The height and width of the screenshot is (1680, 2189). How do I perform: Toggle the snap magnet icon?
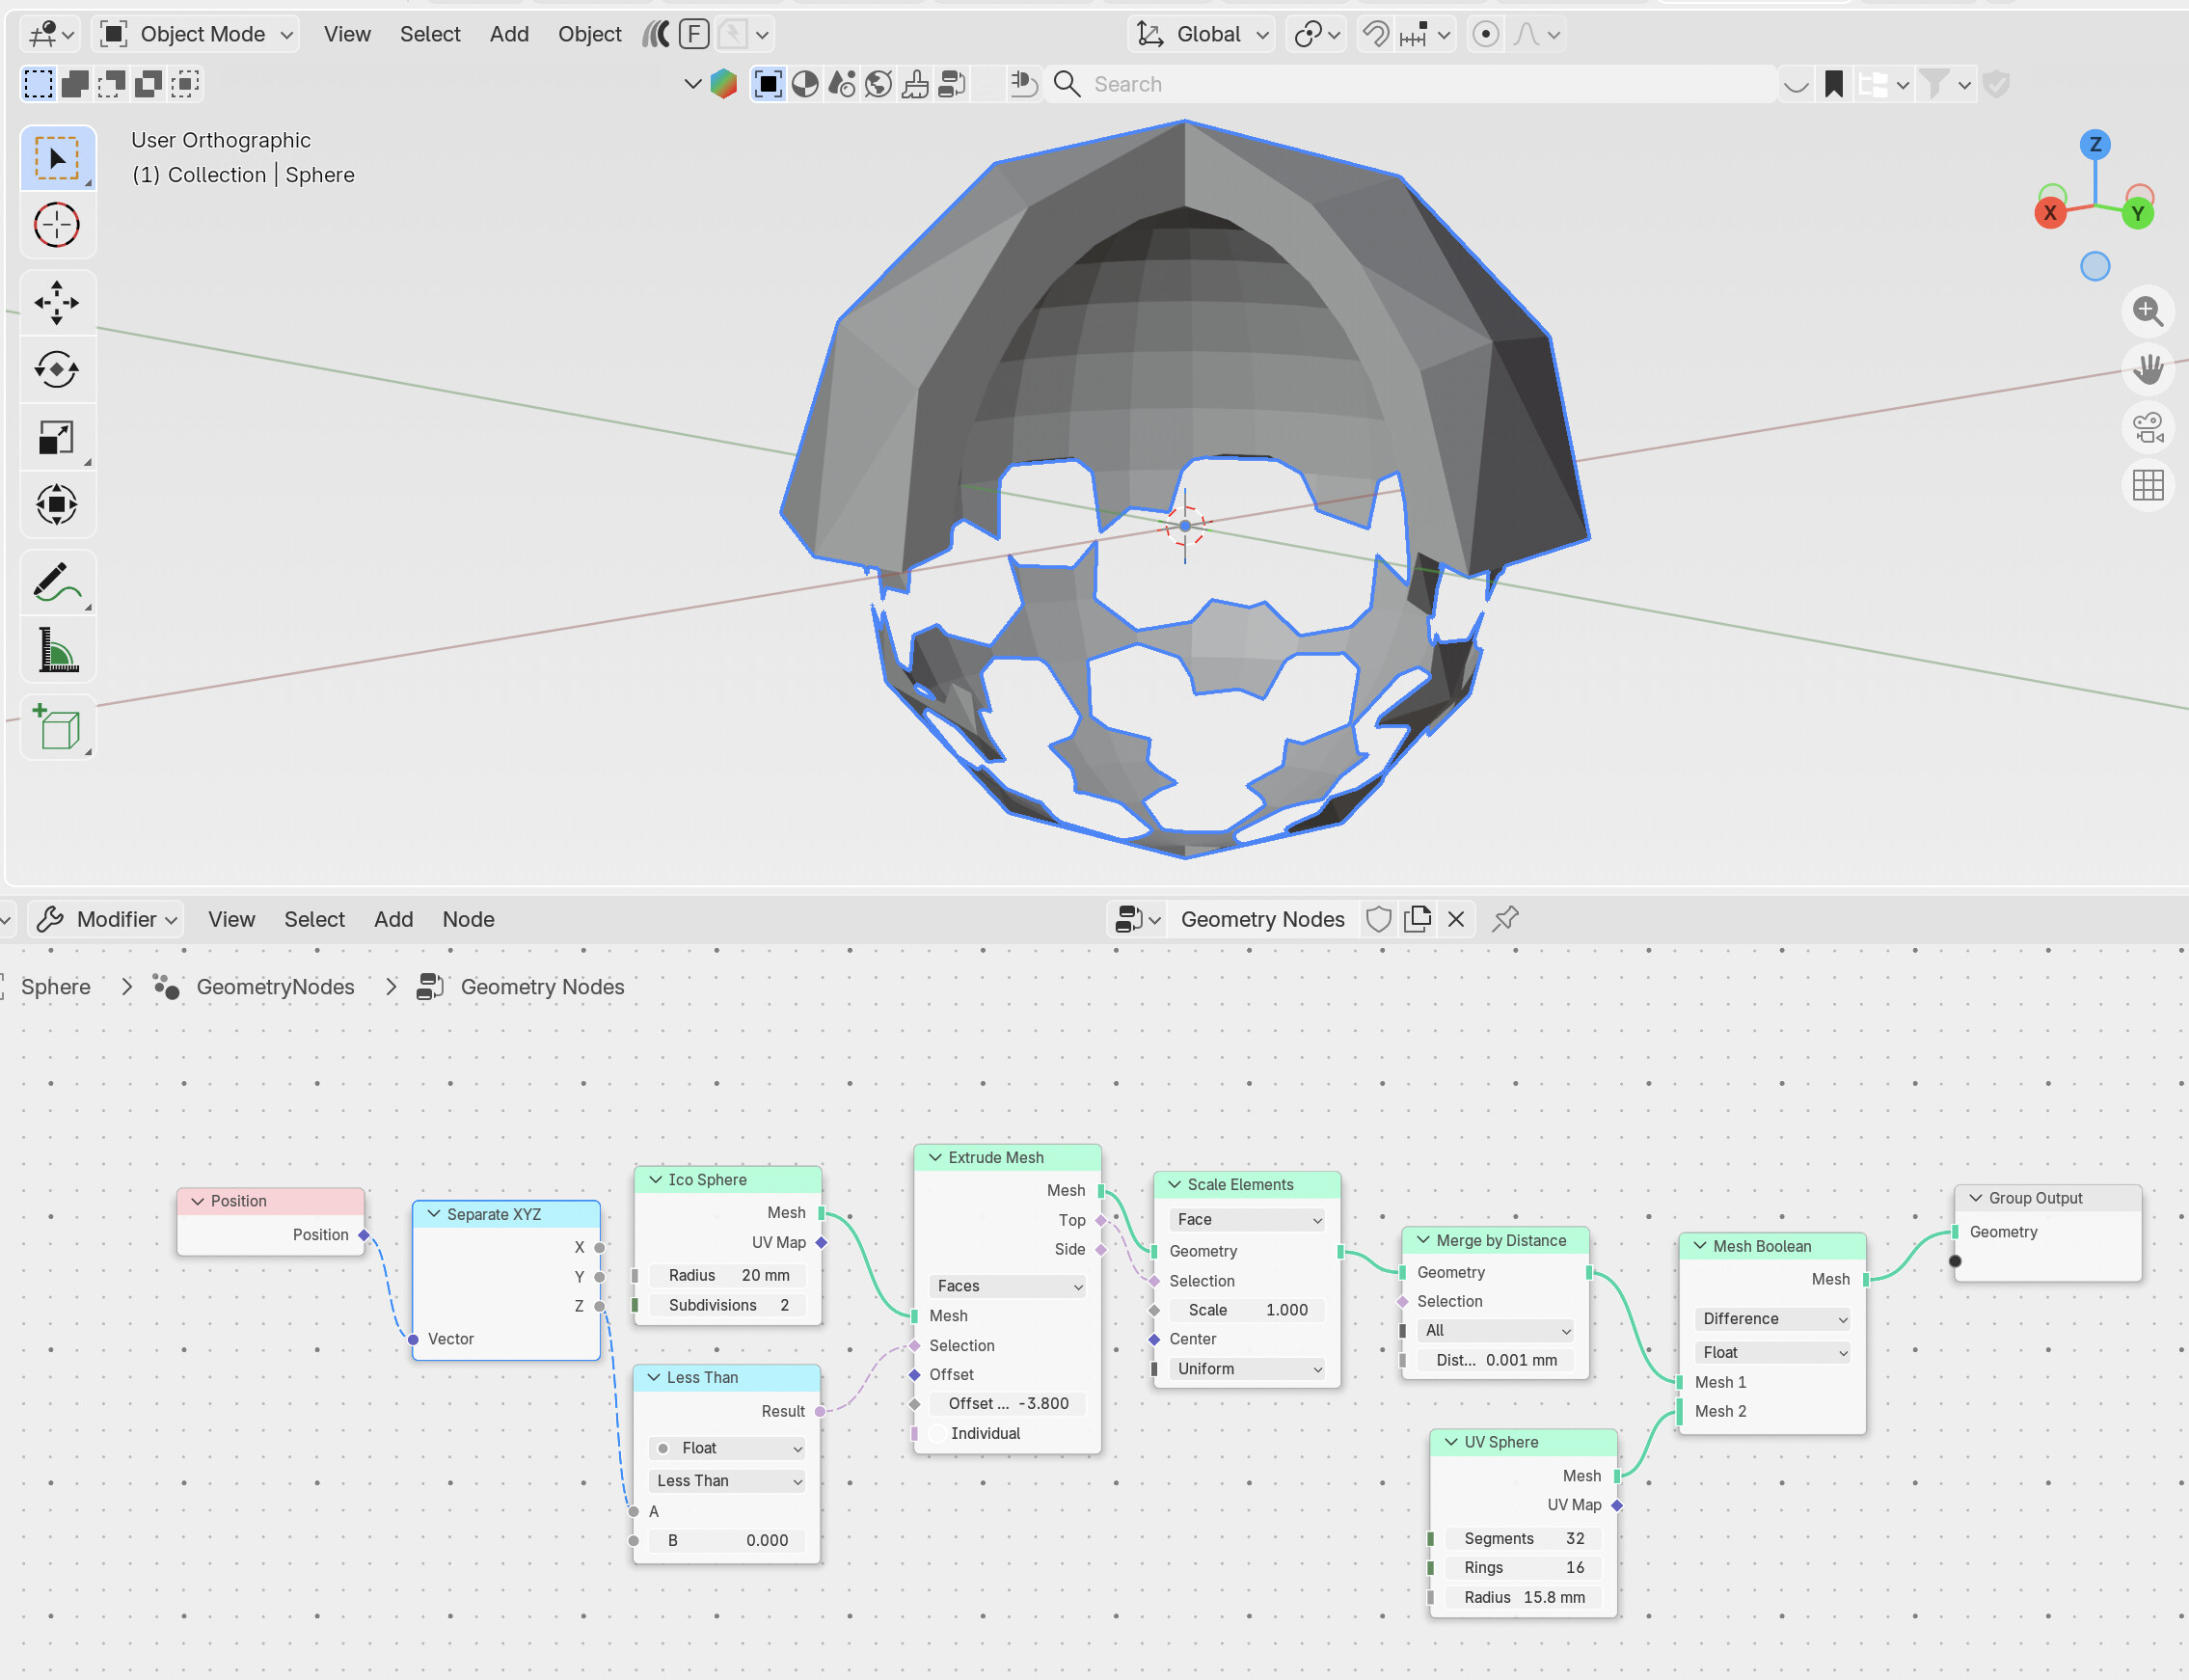(1377, 34)
